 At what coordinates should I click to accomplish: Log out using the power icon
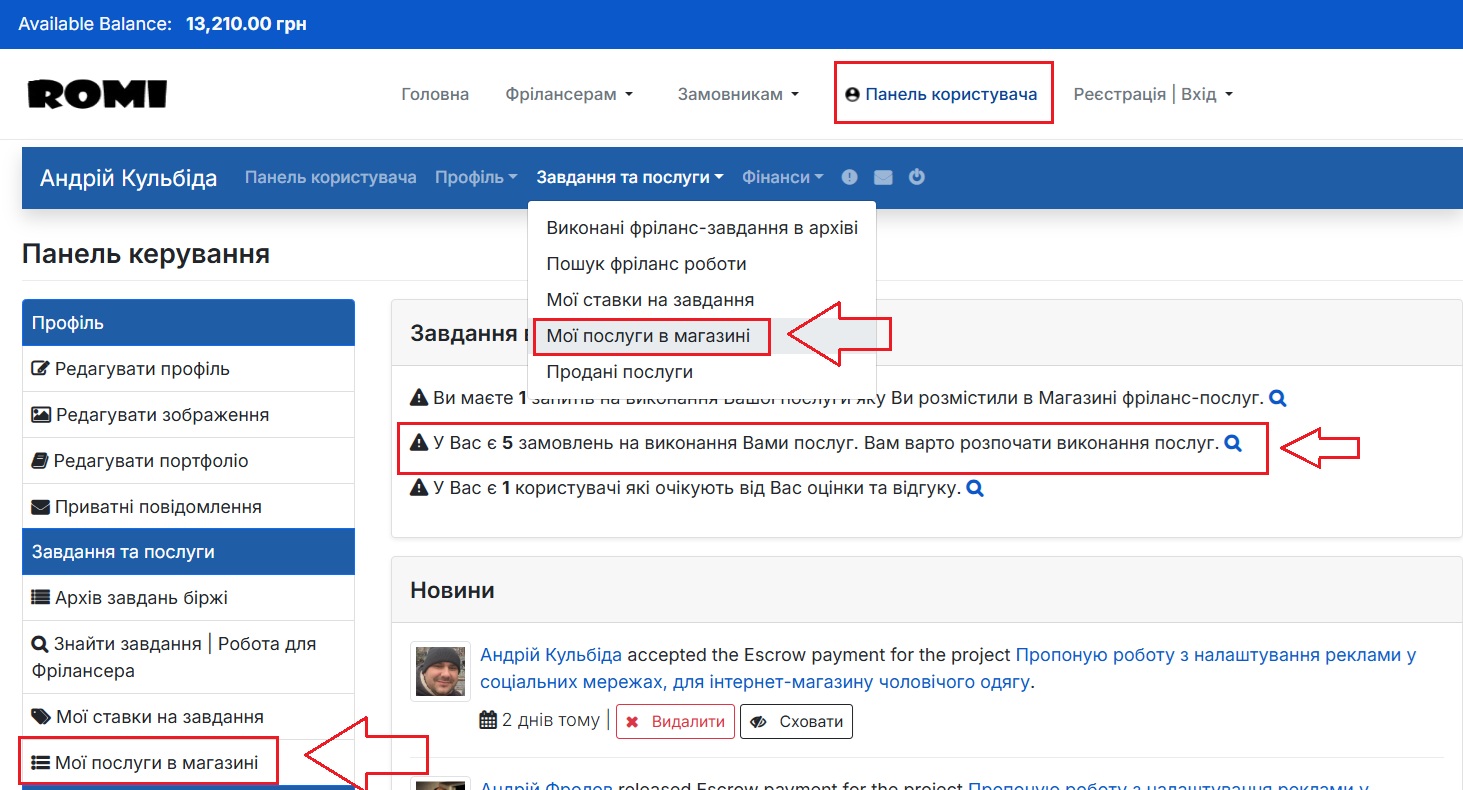coord(916,177)
